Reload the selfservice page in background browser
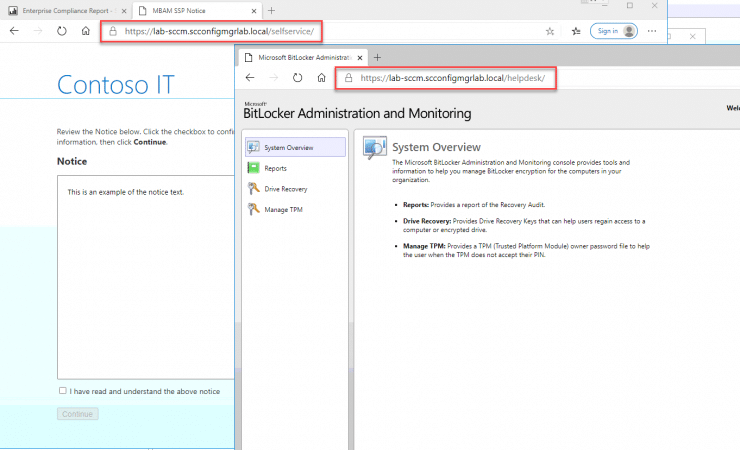This screenshot has width=740, height=450. pyautogui.click(x=62, y=31)
